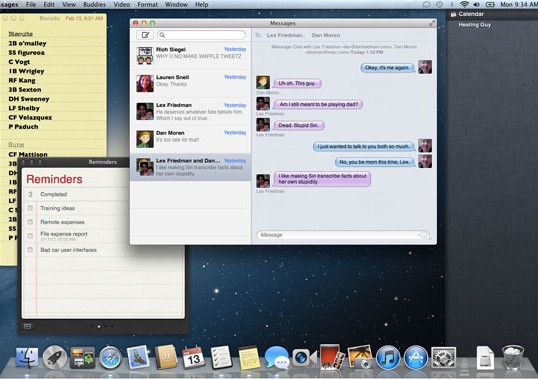Launch iTunes music note icon in Dock

point(388,358)
